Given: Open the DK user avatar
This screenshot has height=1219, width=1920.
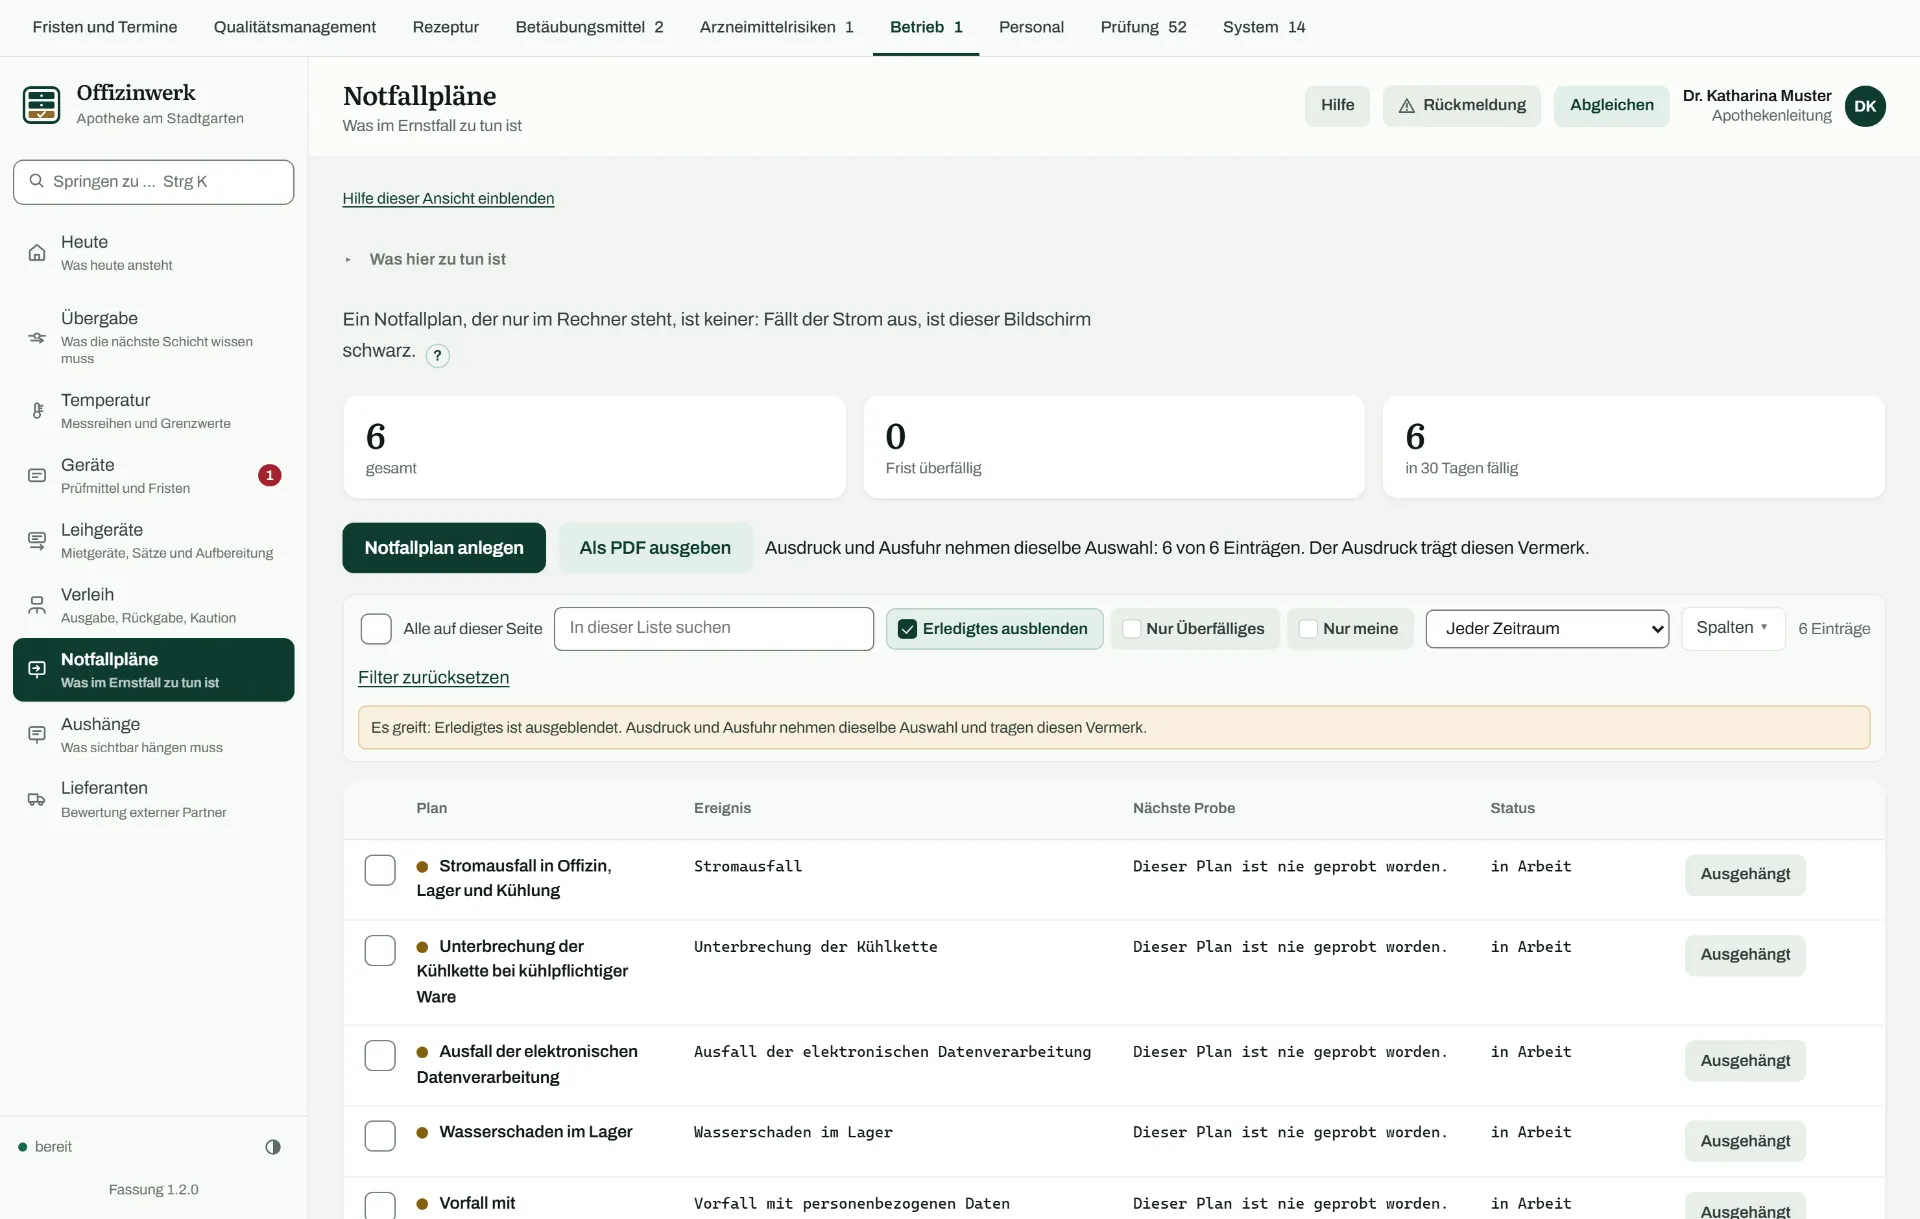Looking at the screenshot, I should (1865, 106).
